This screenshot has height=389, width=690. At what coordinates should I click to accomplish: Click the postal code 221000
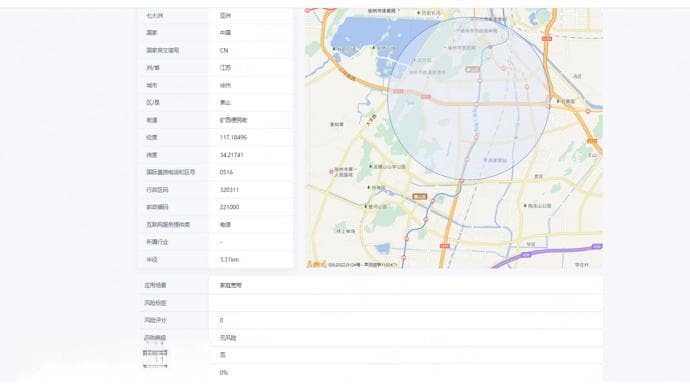coord(229,207)
